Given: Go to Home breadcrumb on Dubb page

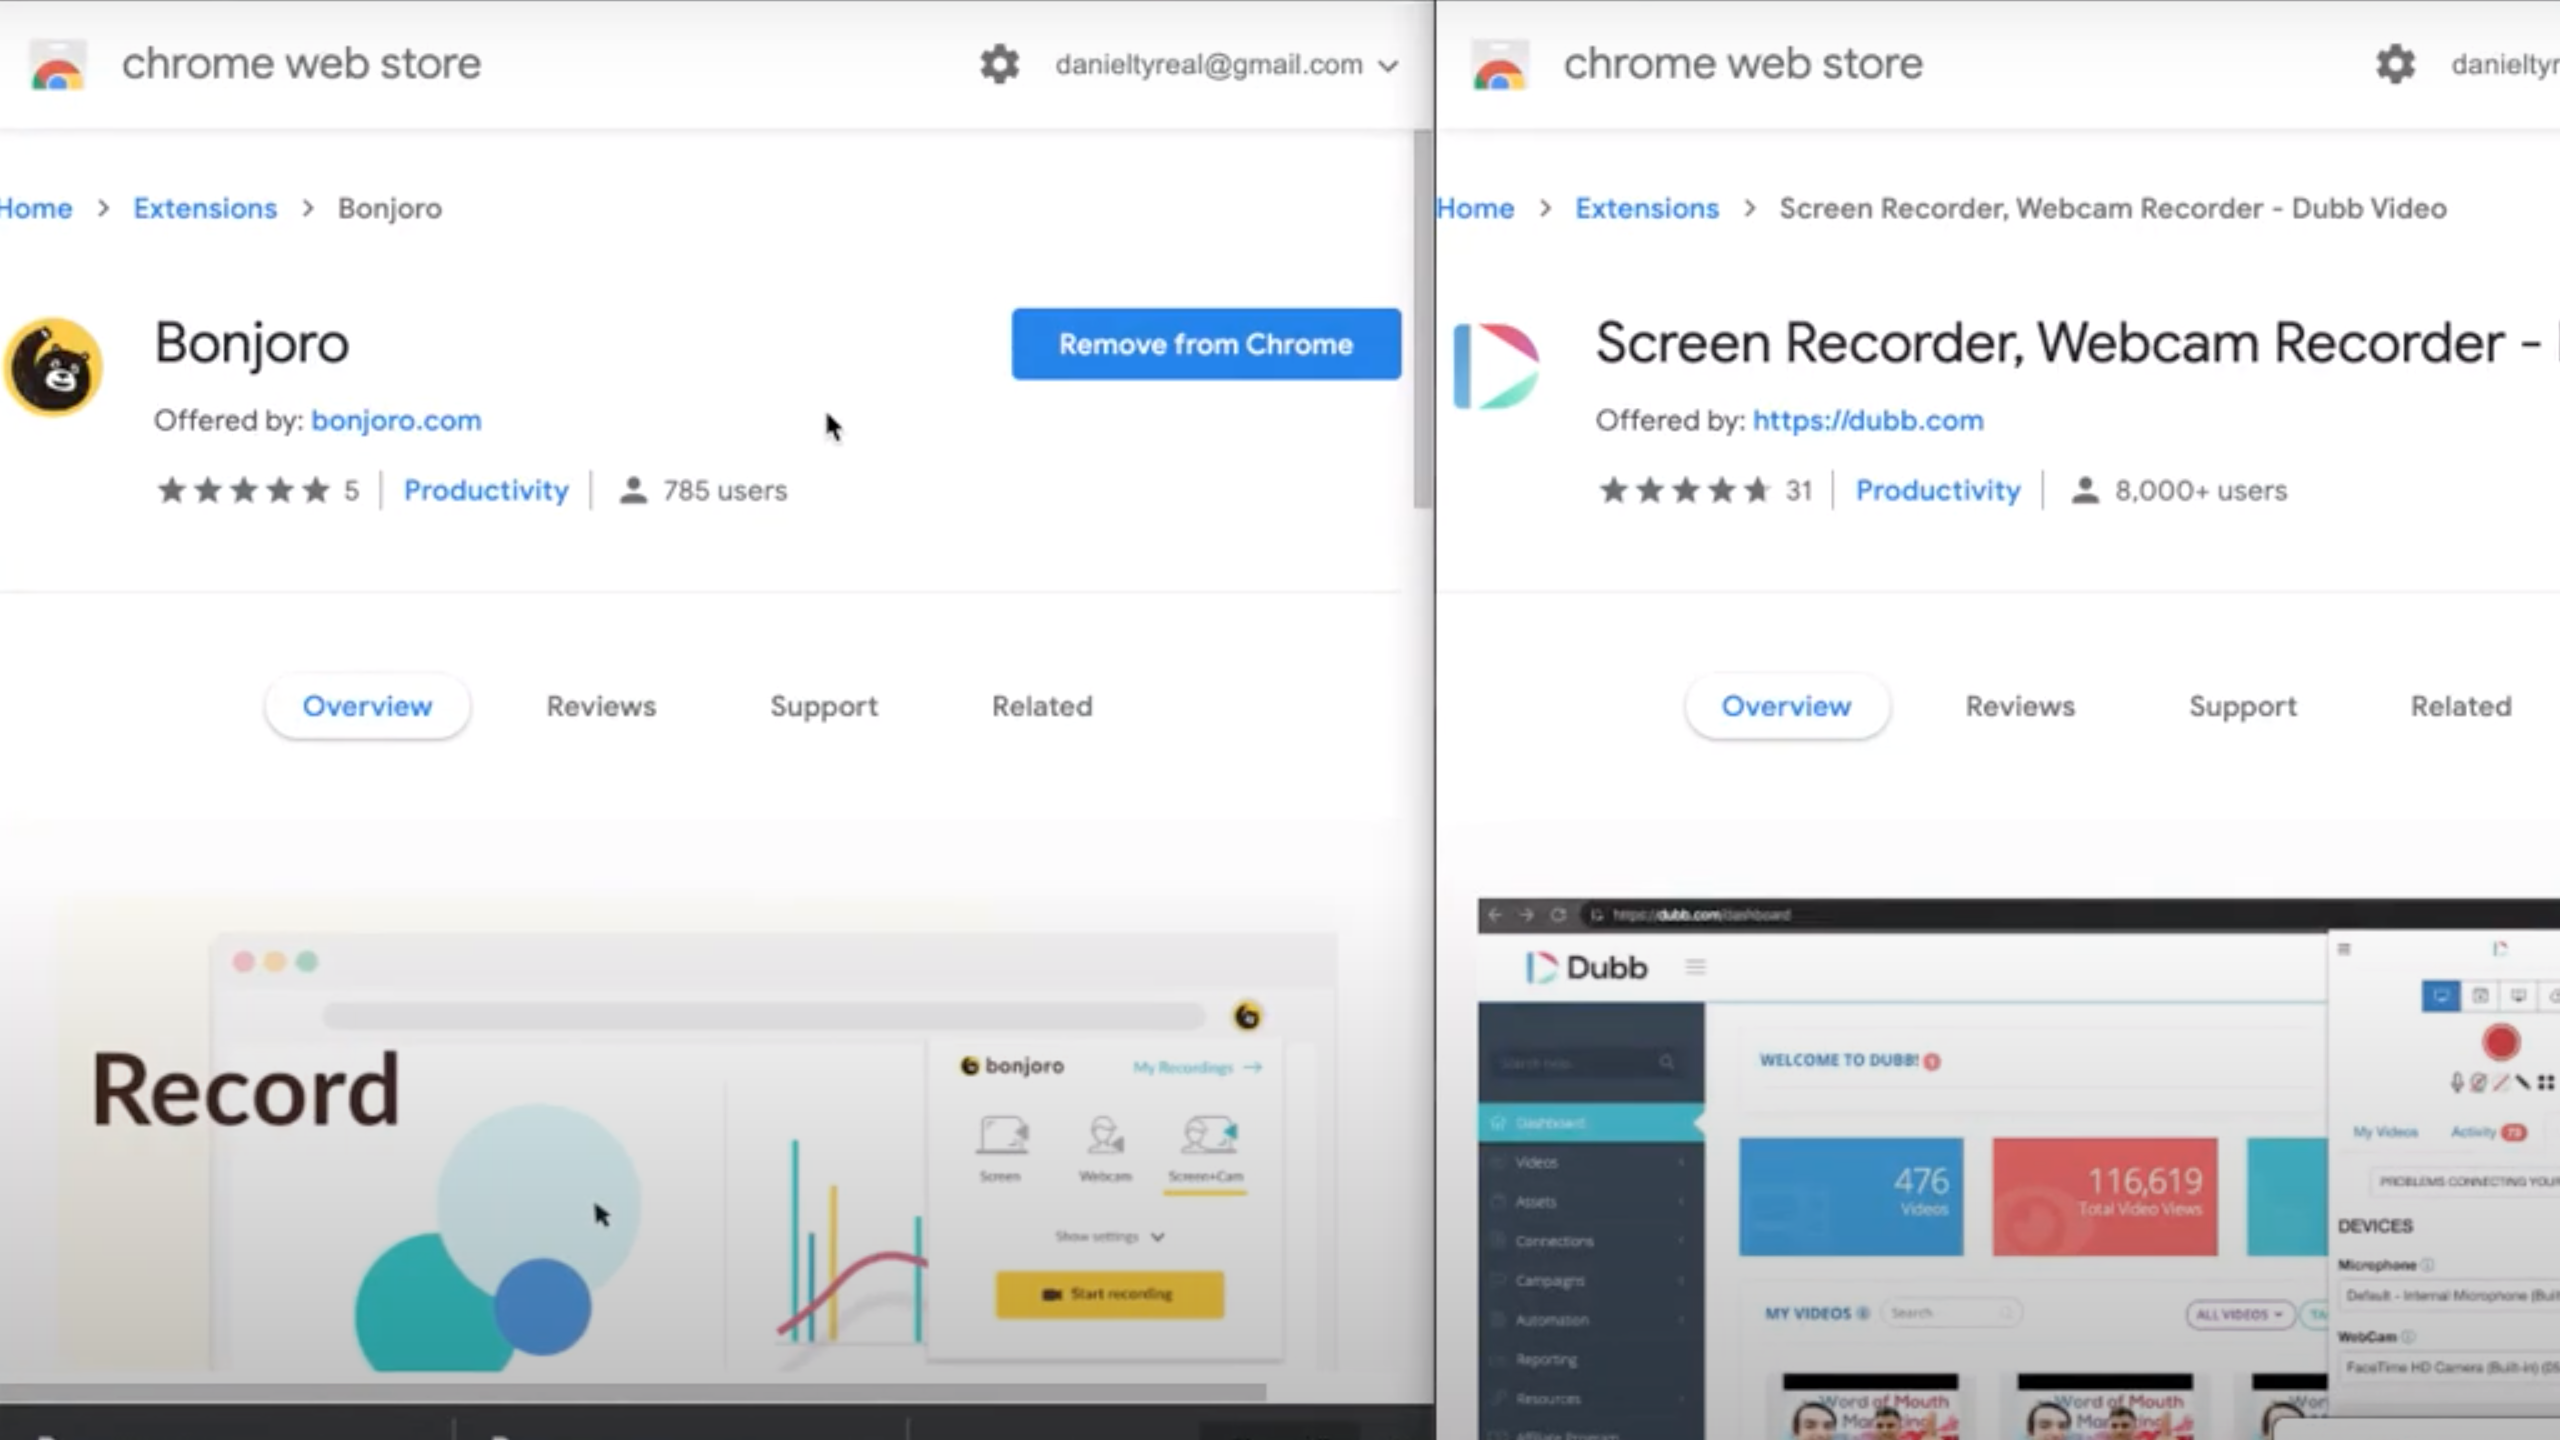Looking at the screenshot, I should click(1476, 208).
